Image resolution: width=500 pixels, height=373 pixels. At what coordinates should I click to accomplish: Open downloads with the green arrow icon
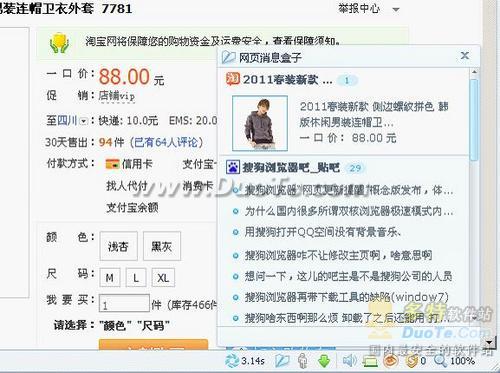tap(324, 361)
